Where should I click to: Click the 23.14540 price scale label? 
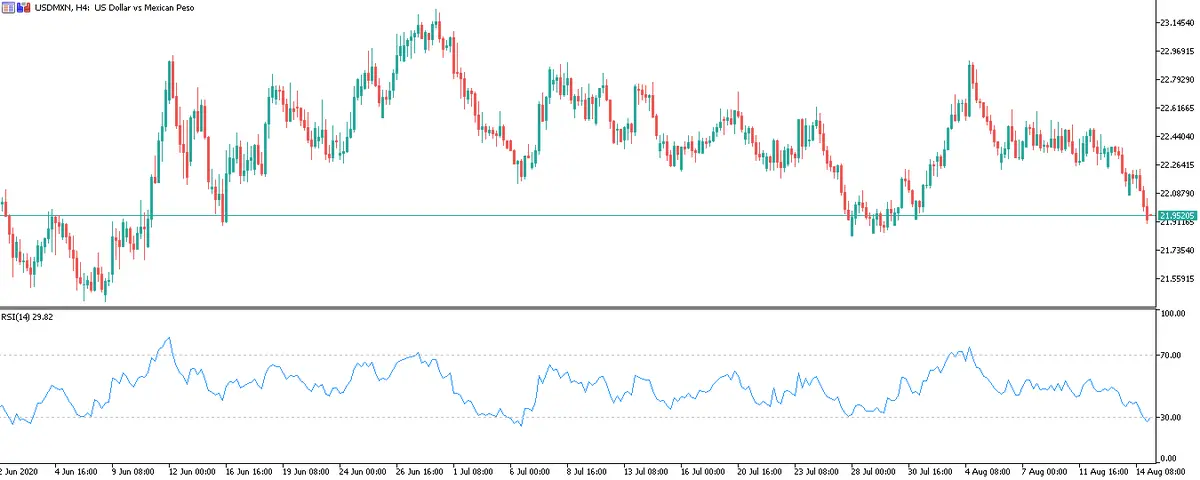(1177, 22)
